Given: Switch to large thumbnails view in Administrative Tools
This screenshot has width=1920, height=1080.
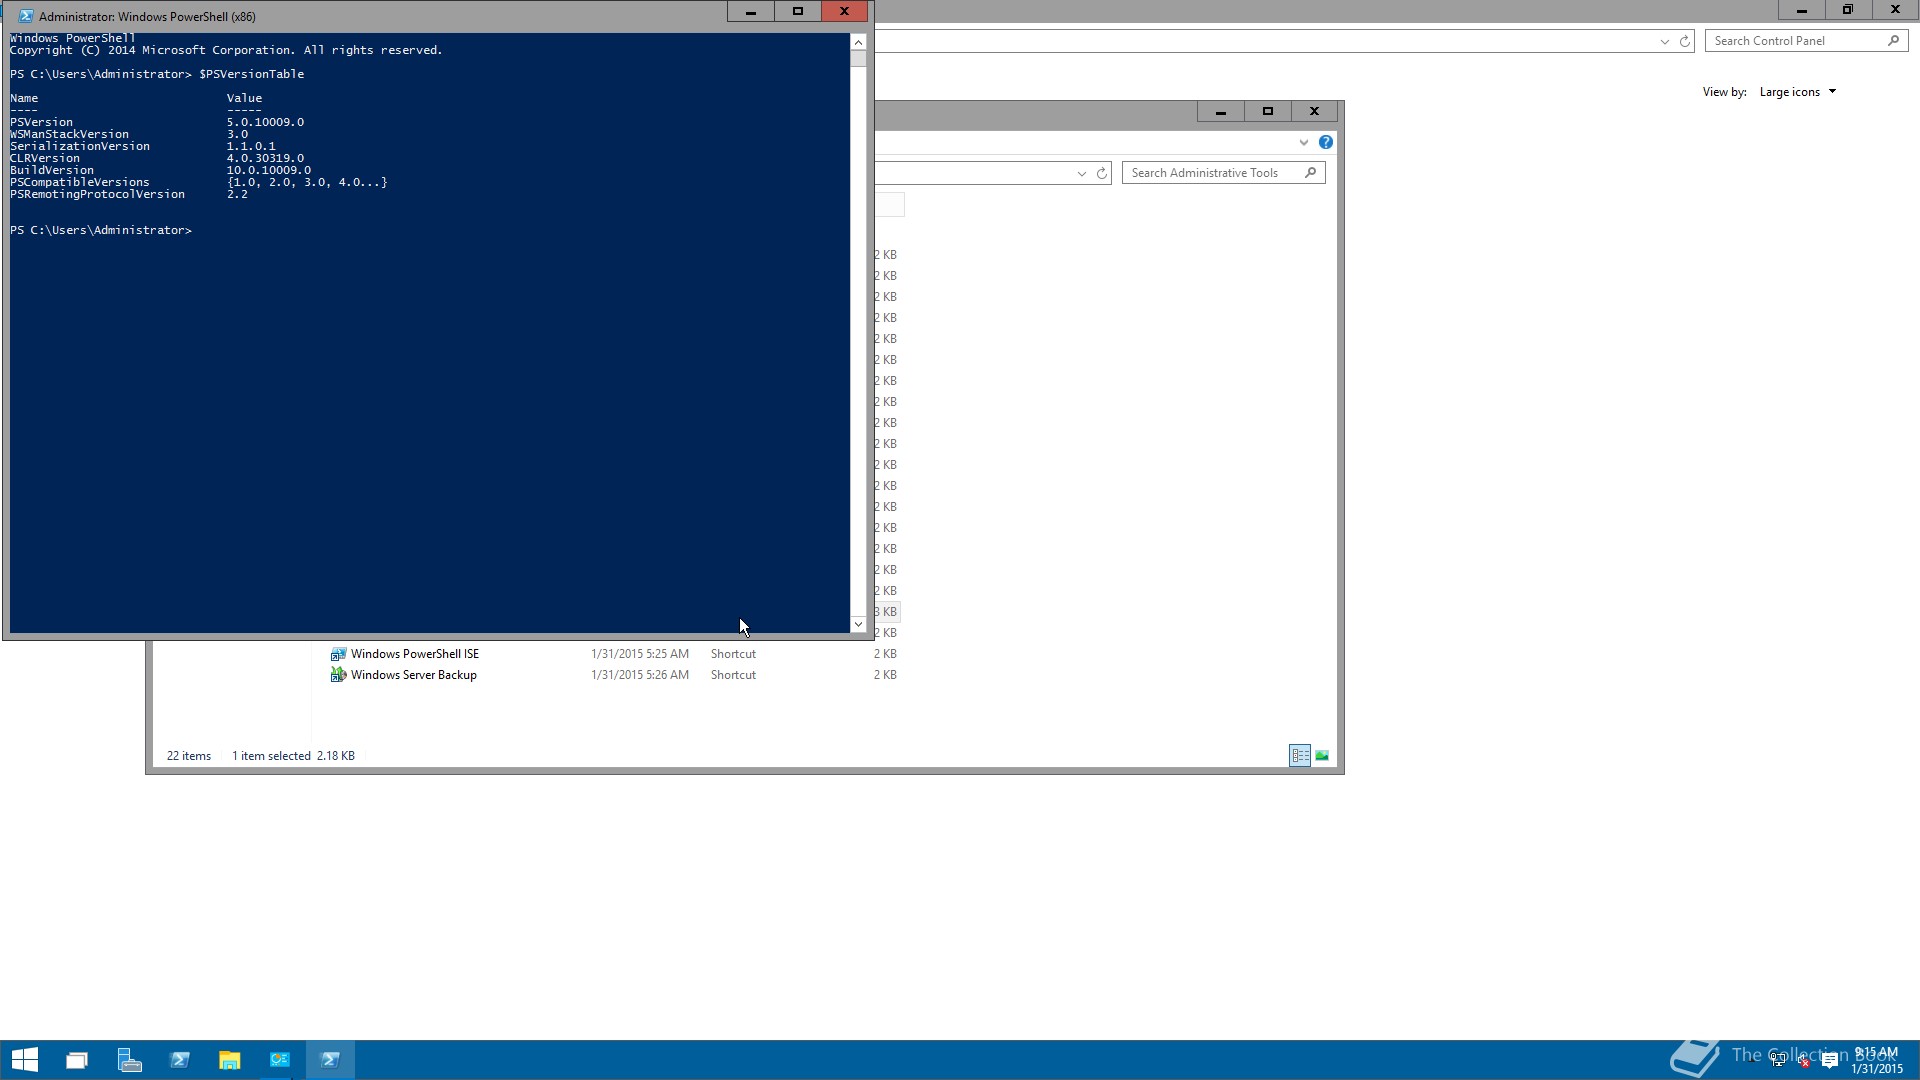Looking at the screenshot, I should [1322, 756].
